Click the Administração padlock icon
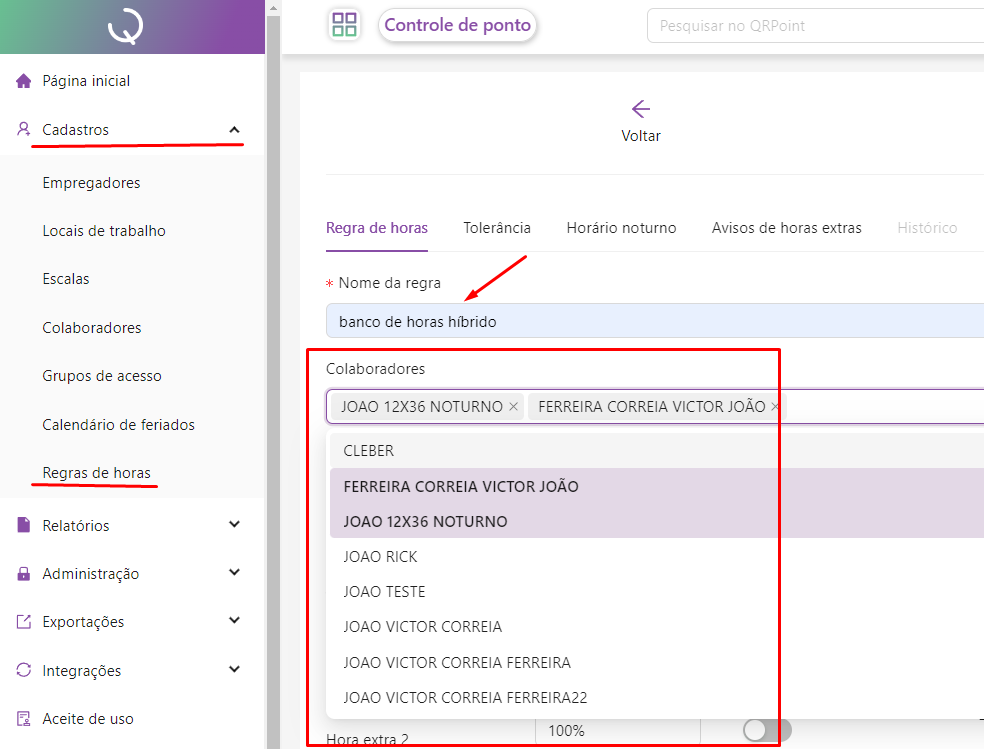Viewport: 984px width, 749px height. click(24, 574)
